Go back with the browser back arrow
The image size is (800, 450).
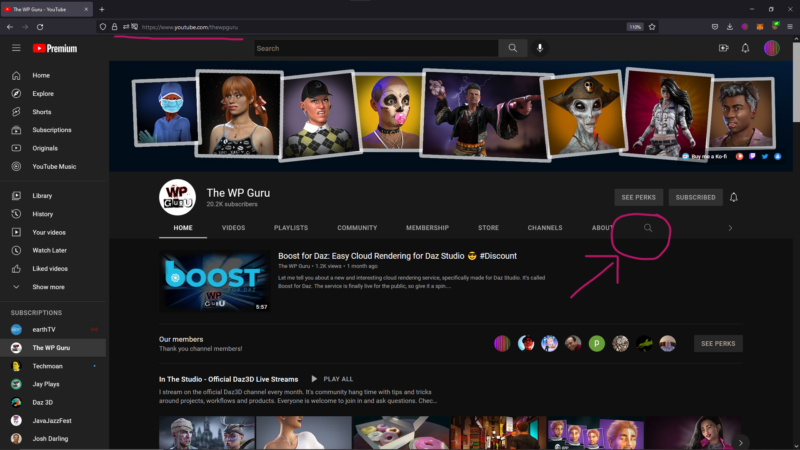point(10,27)
